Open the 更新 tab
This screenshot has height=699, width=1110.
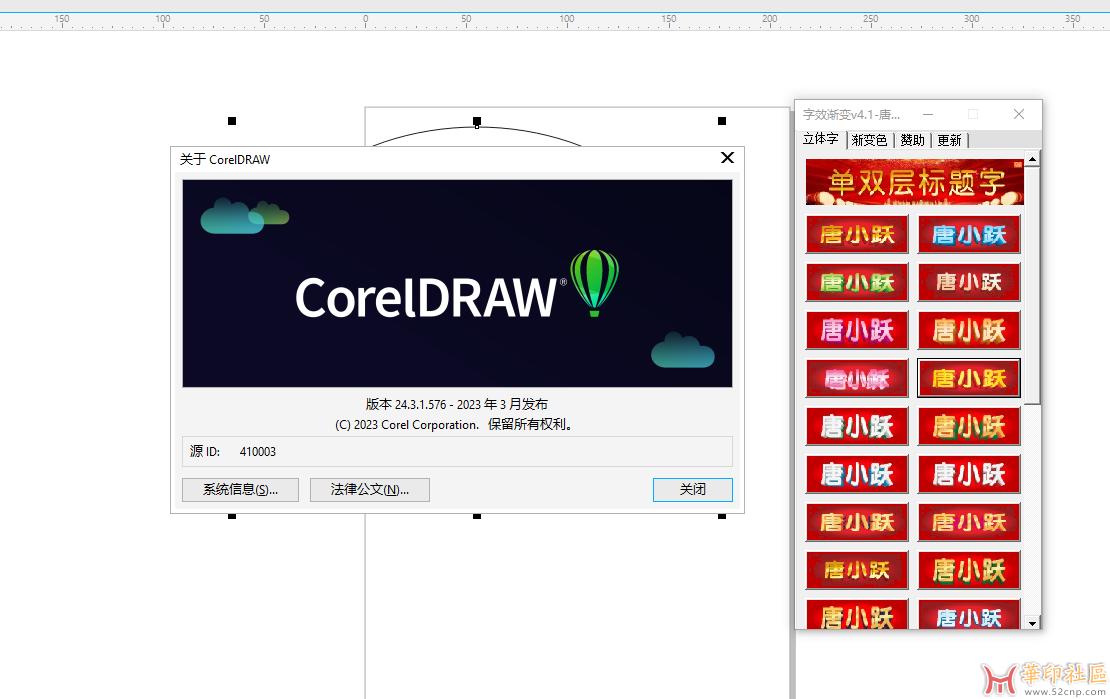pyautogui.click(x=949, y=141)
